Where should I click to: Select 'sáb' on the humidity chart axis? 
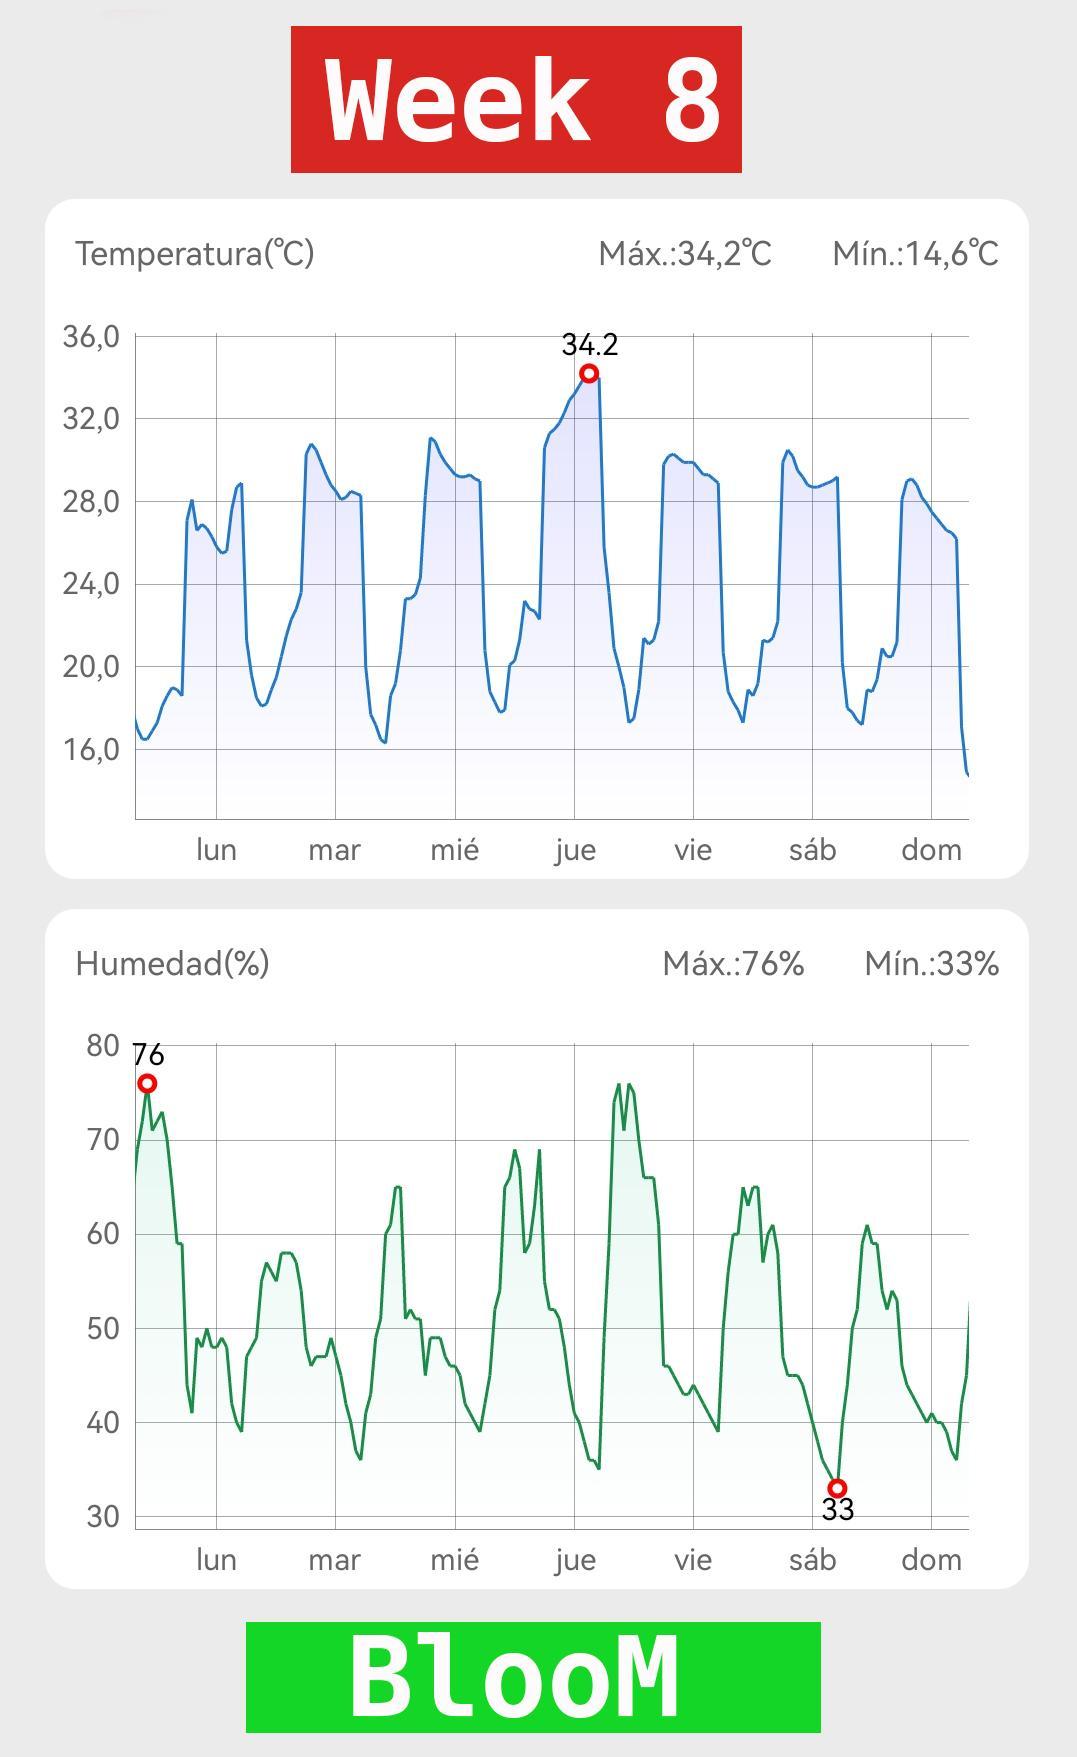pos(812,1560)
